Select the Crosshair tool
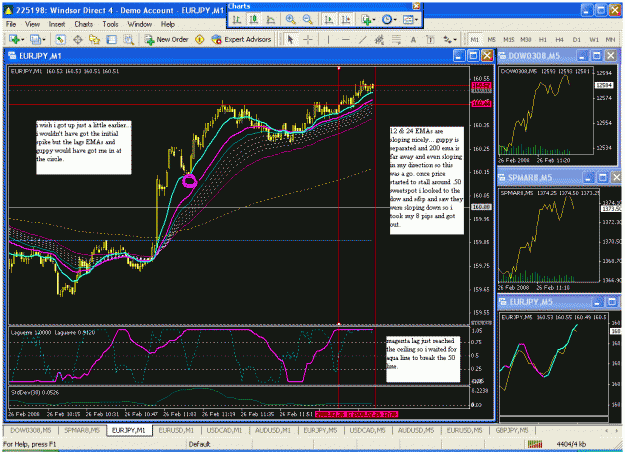This screenshot has height=452, width=625. pos(308,39)
